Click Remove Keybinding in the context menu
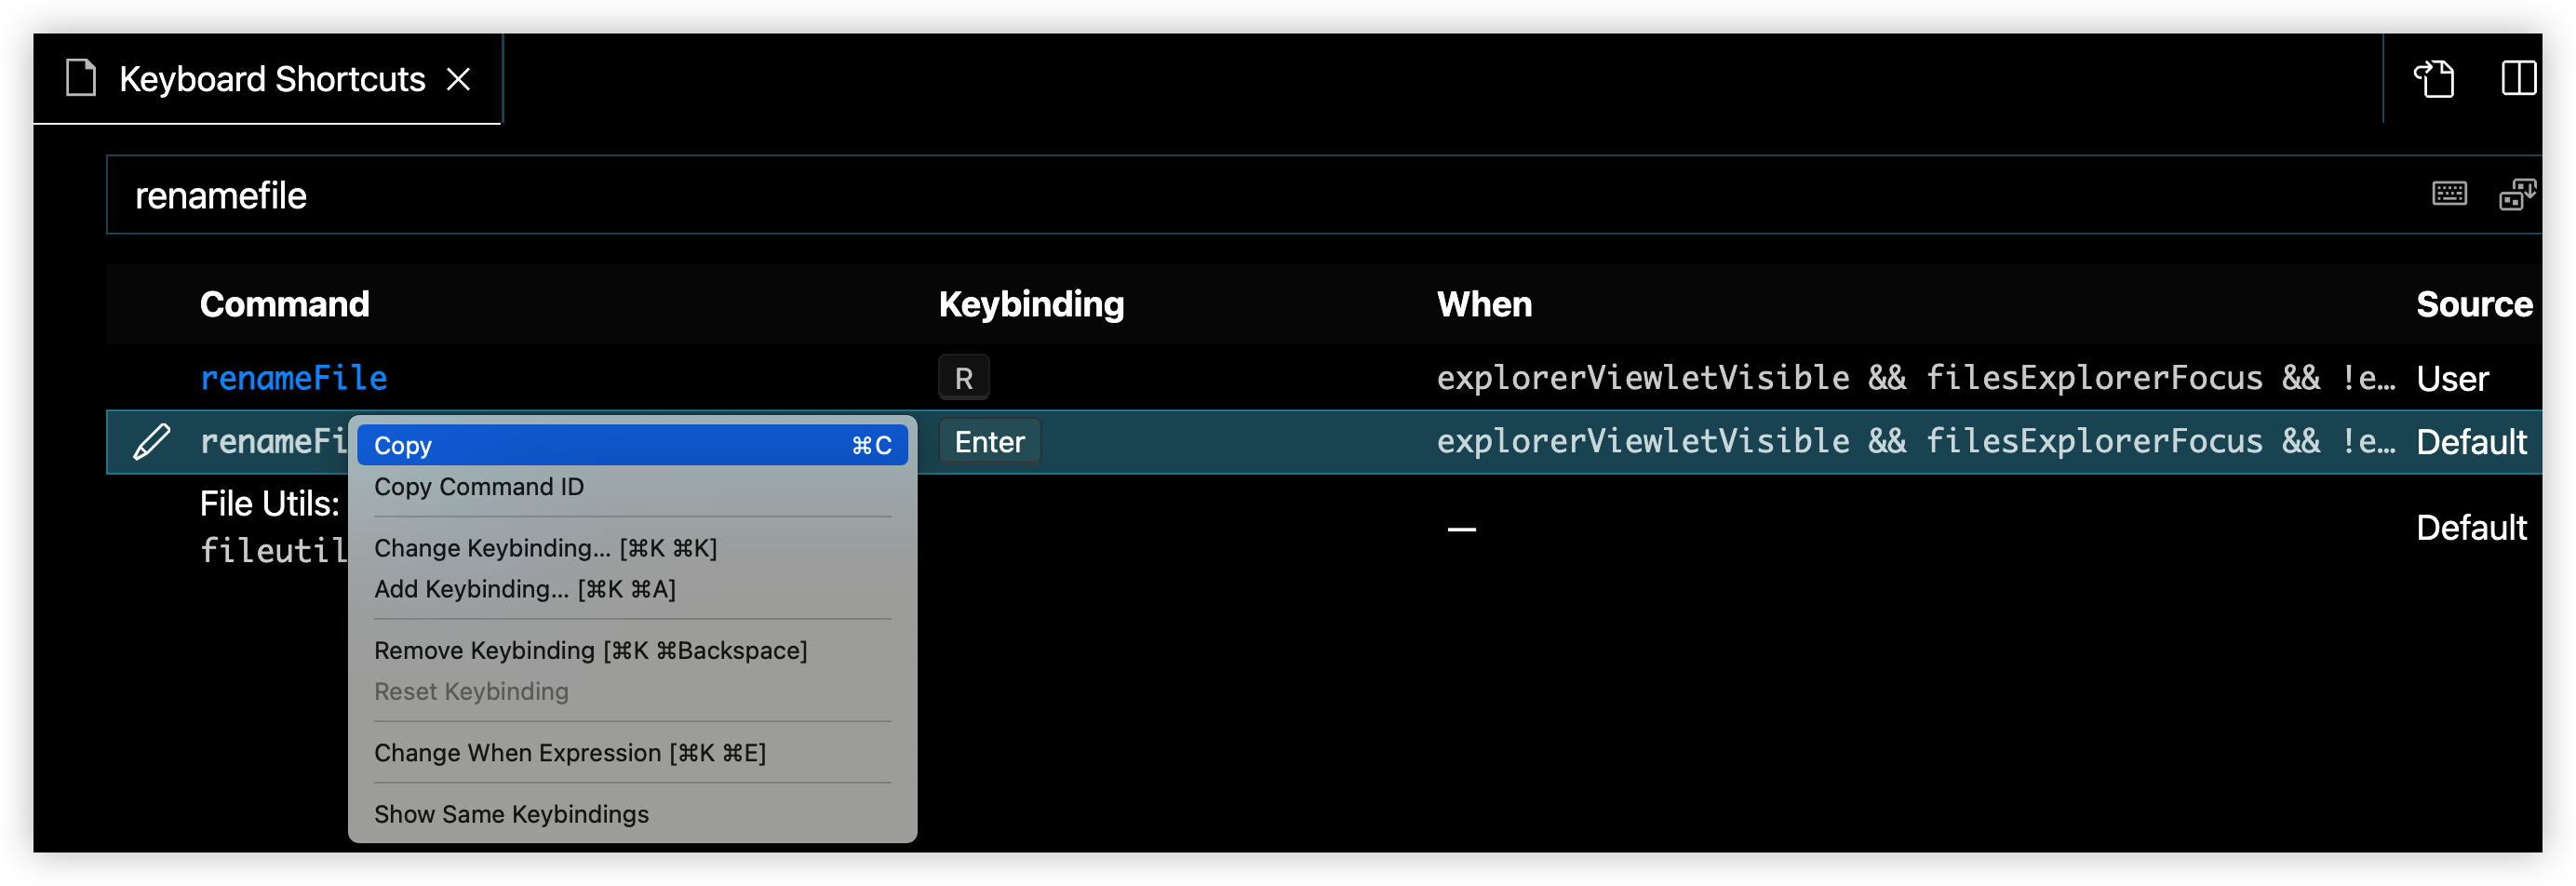 tap(590, 650)
